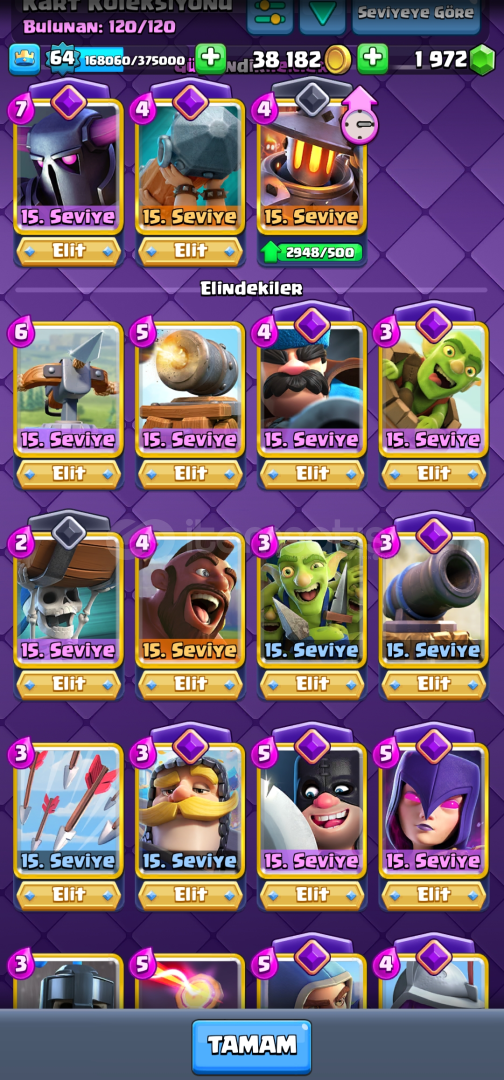Select the Goblin Gang card
The width and height of the screenshot is (504, 1080).
pyautogui.click(x=312, y=601)
